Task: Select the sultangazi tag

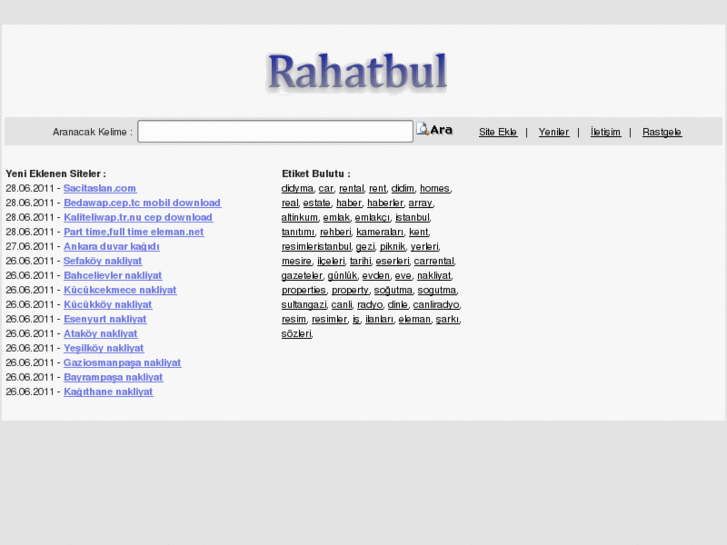Action: (304, 305)
